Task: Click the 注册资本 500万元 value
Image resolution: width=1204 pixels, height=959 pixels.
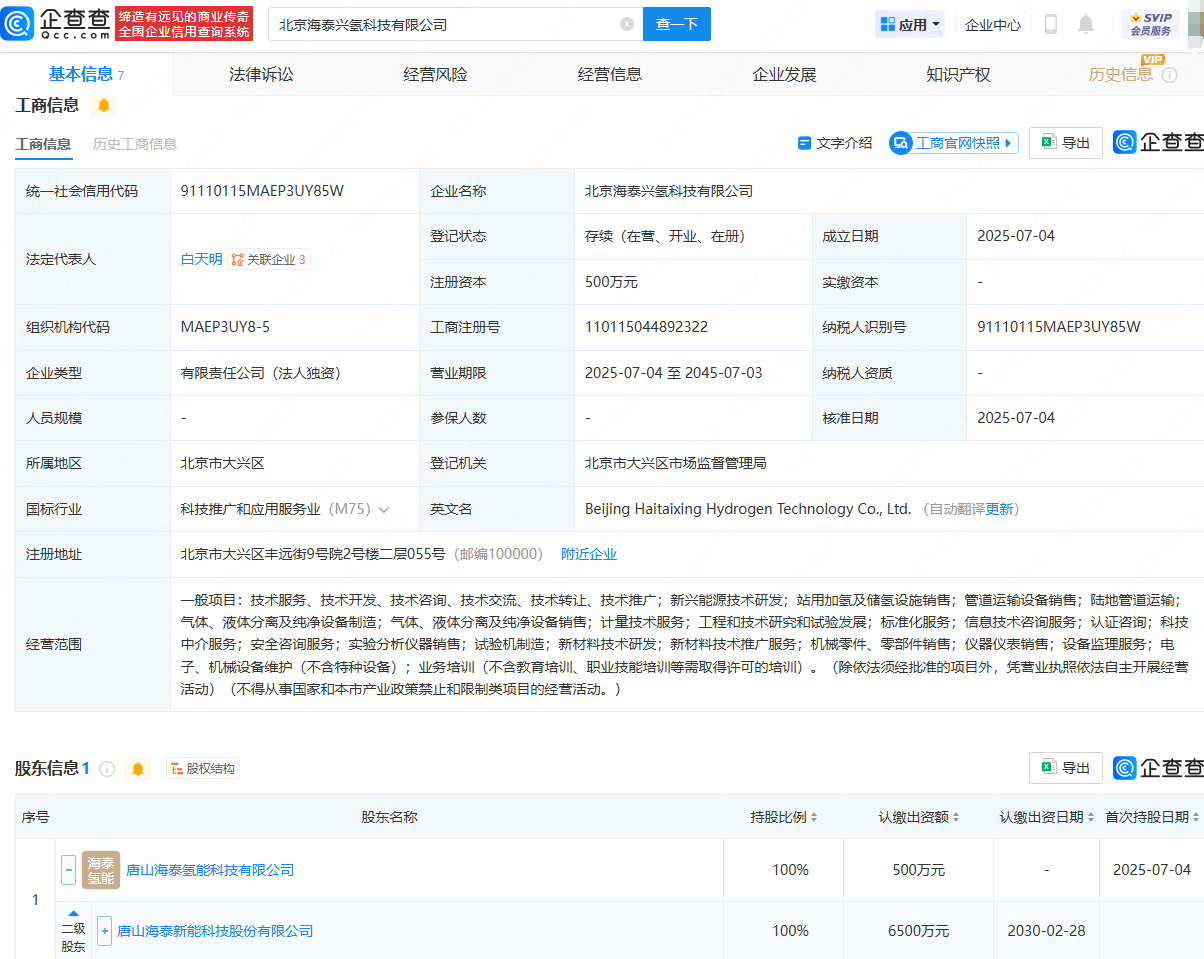Action: (x=611, y=283)
